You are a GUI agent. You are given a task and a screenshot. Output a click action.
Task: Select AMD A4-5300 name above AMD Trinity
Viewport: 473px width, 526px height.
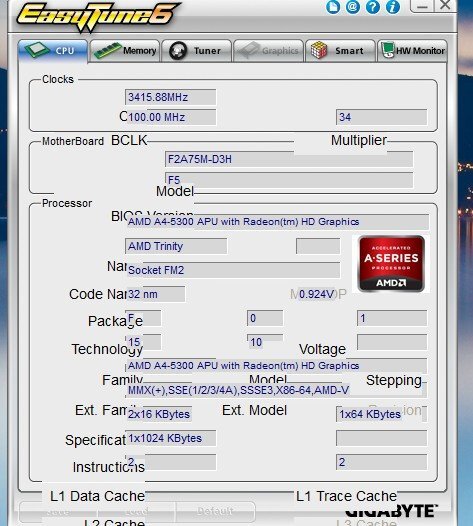277,222
